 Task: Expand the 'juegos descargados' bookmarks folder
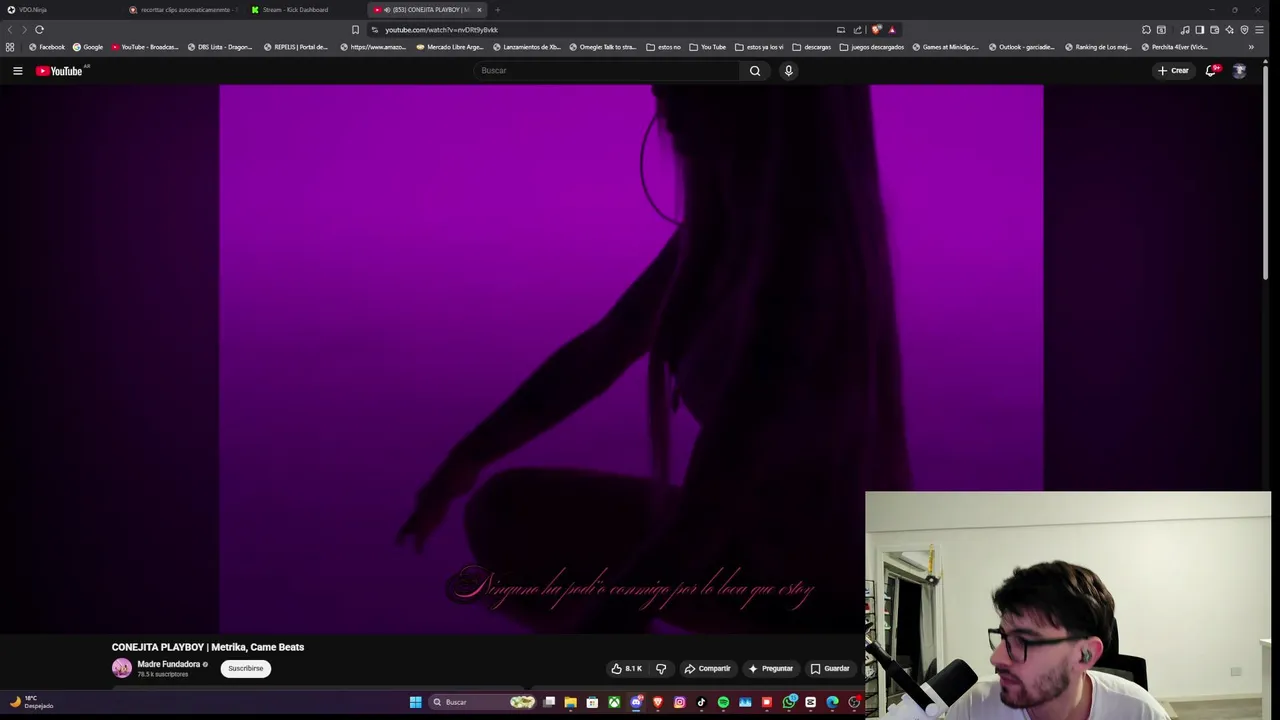tap(871, 47)
